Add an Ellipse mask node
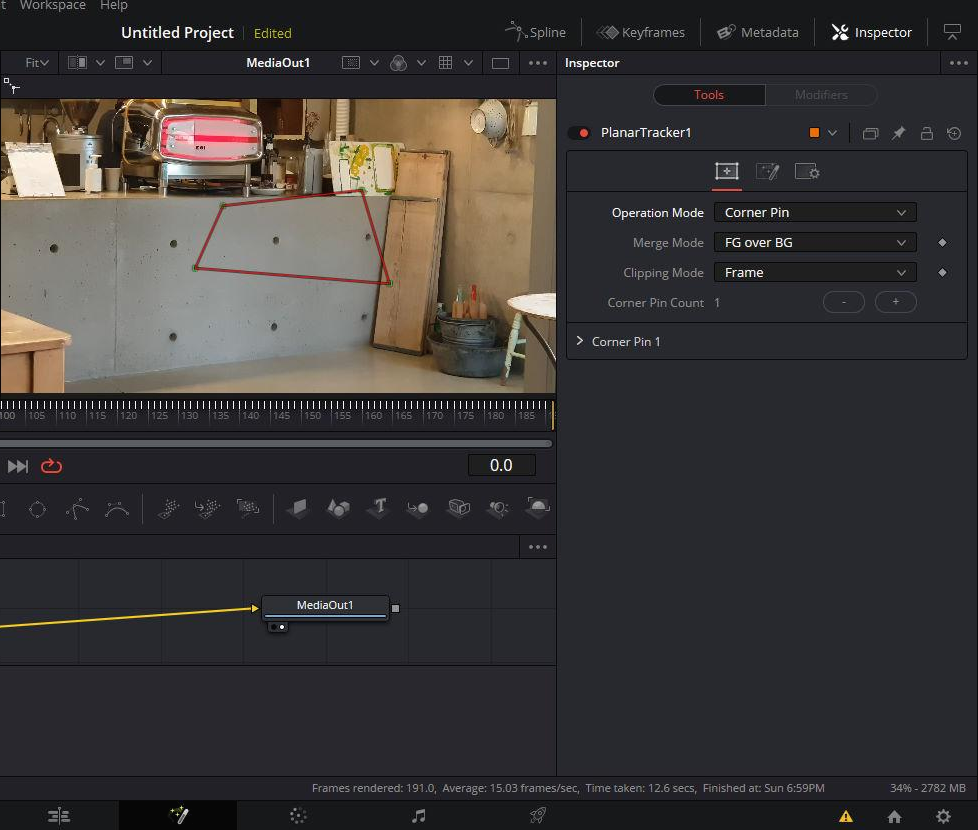This screenshot has width=978, height=830. coord(37,509)
